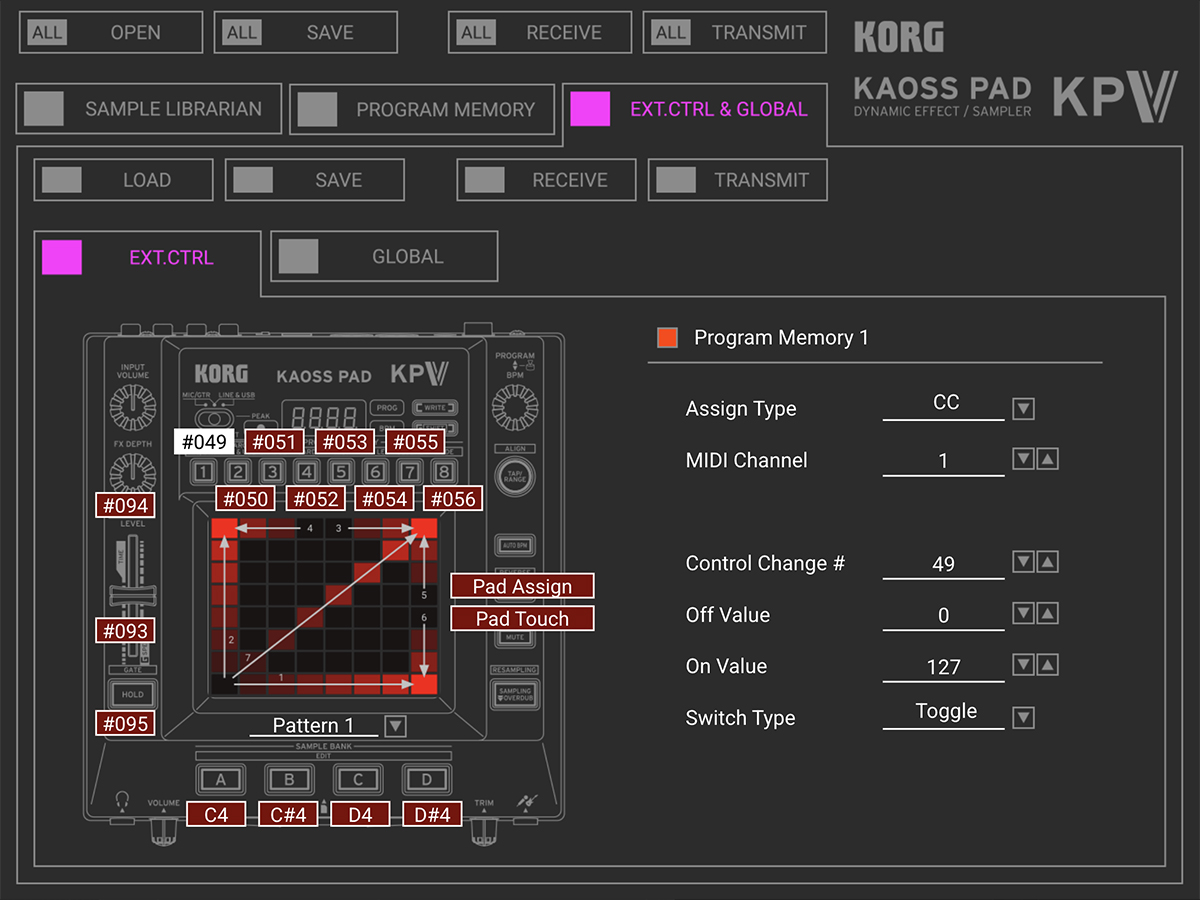Select sample bank A on the device
This screenshot has width=1200, height=900.
tap(220, 779)
